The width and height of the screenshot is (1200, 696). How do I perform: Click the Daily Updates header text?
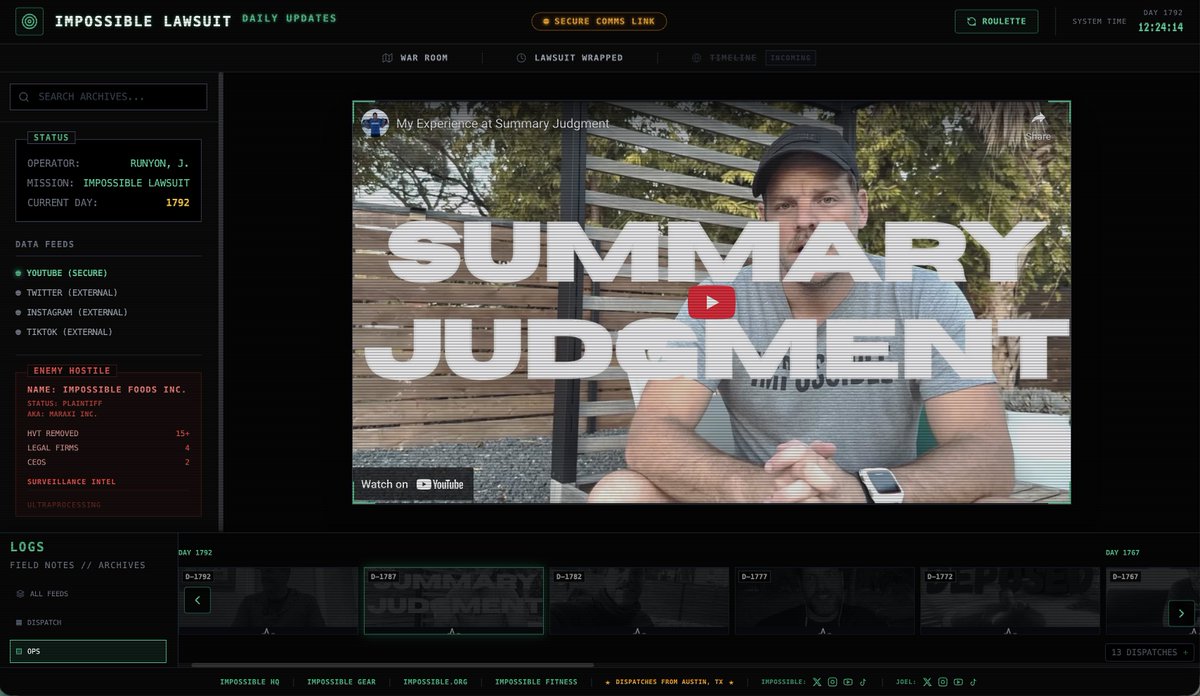tap(289, 18)
